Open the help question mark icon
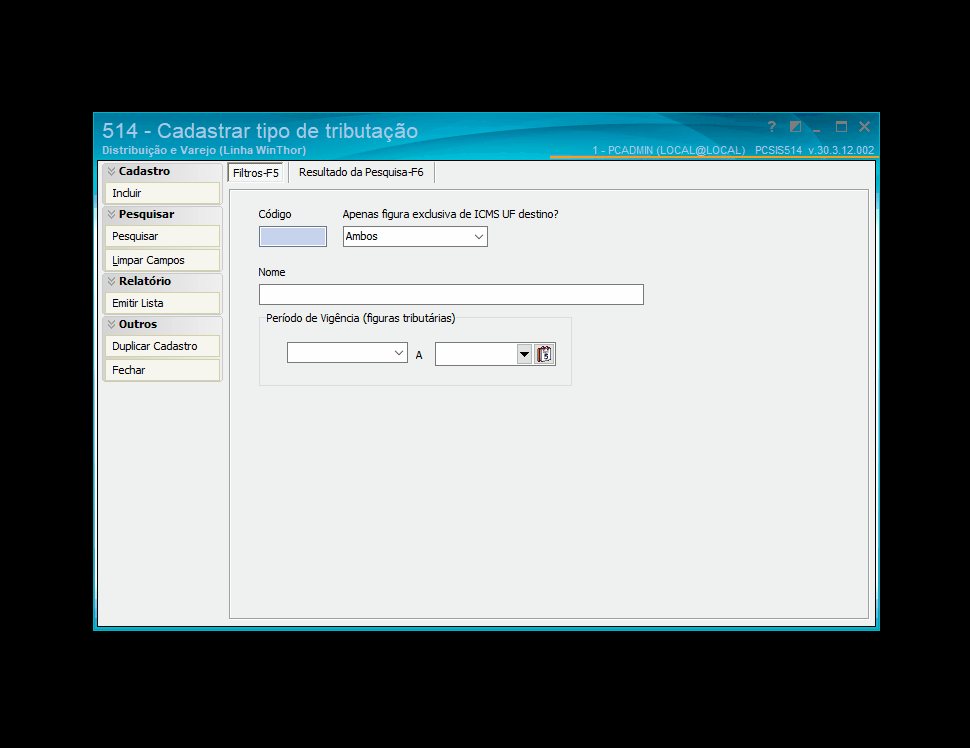The width and height of the screenshot is (970, 748). (771, 127)
